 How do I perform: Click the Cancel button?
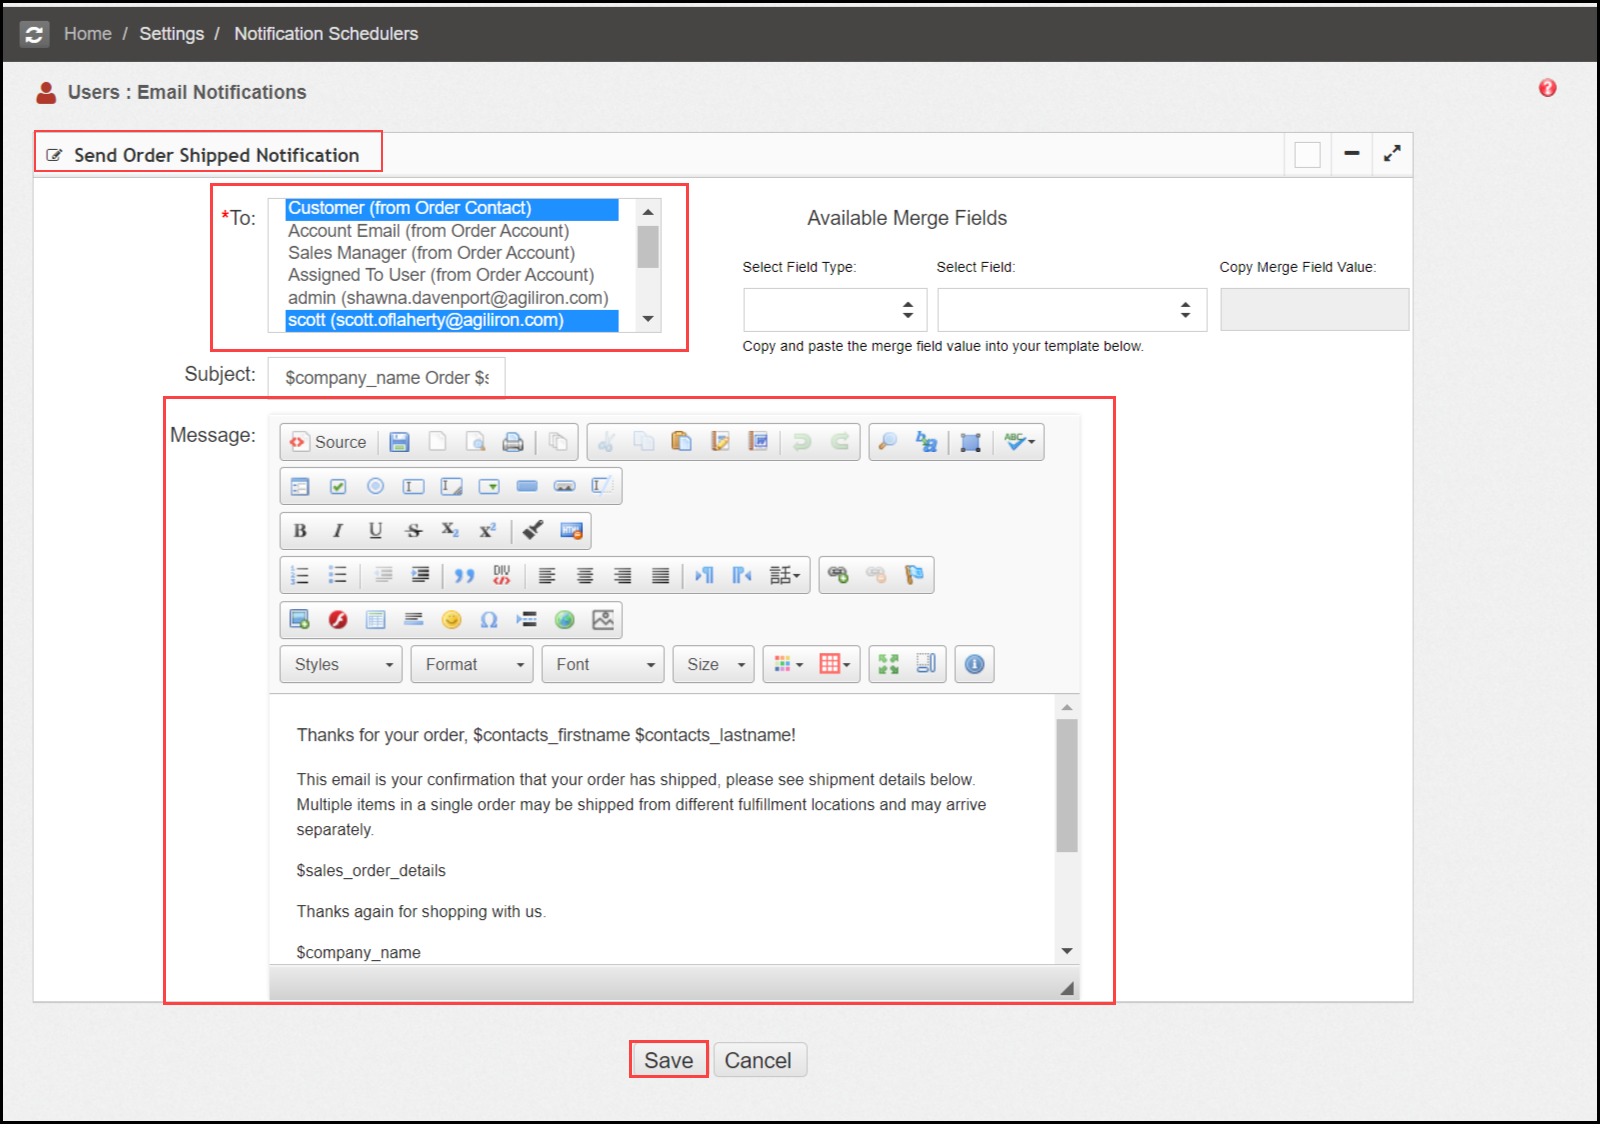[x=758, y=1060]
